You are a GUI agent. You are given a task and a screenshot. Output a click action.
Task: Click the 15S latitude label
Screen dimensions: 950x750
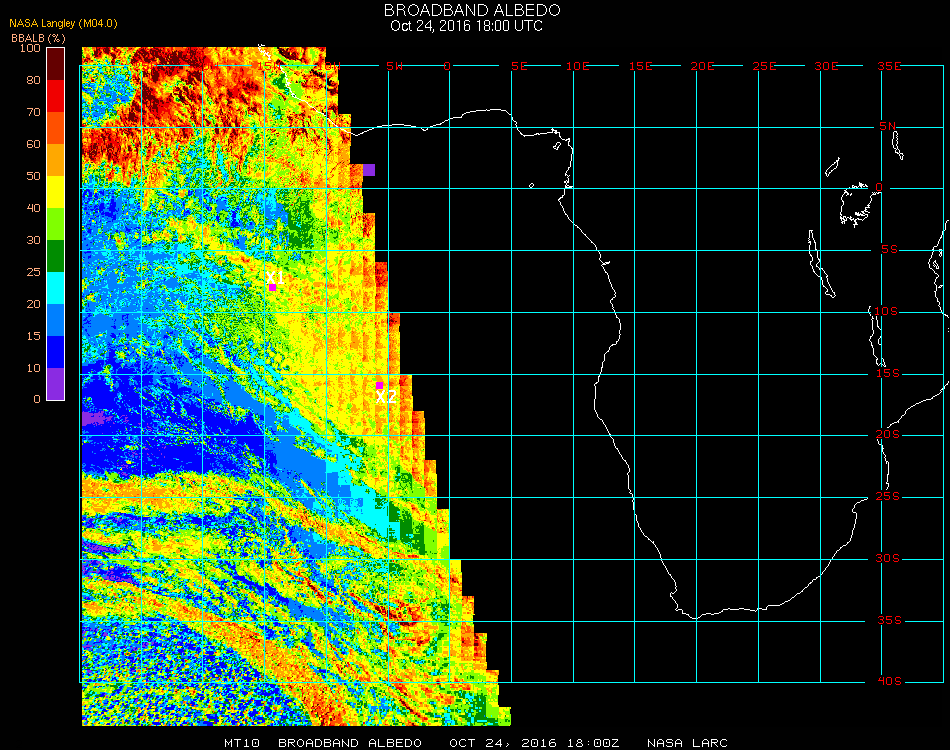click(888, 373)
